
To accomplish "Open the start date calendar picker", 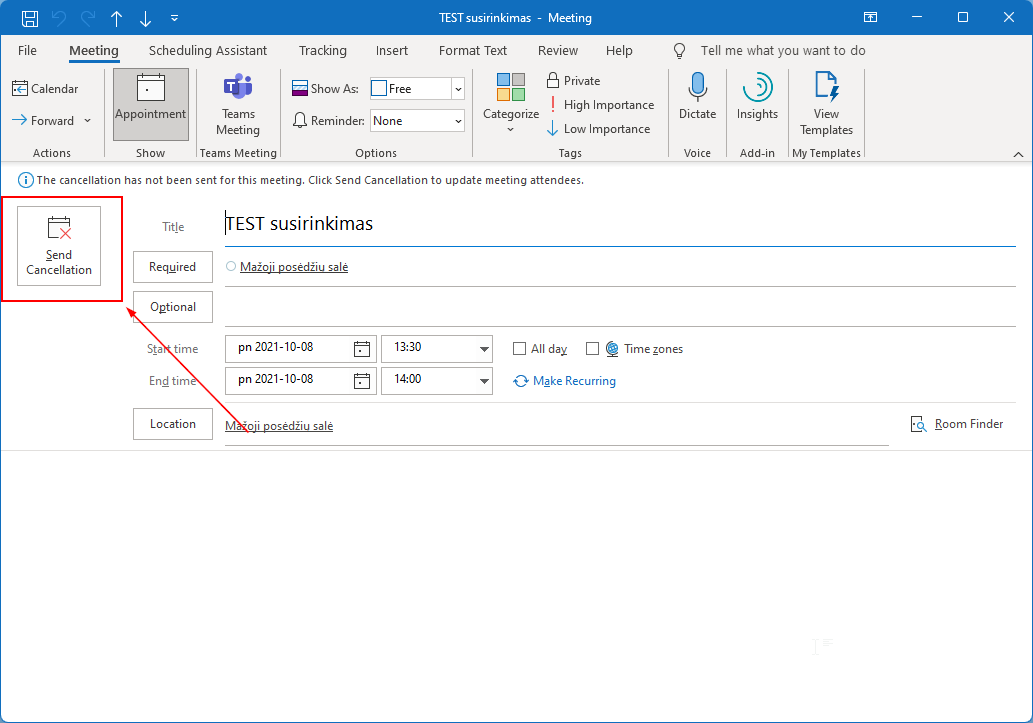I will tap(362, 349).
